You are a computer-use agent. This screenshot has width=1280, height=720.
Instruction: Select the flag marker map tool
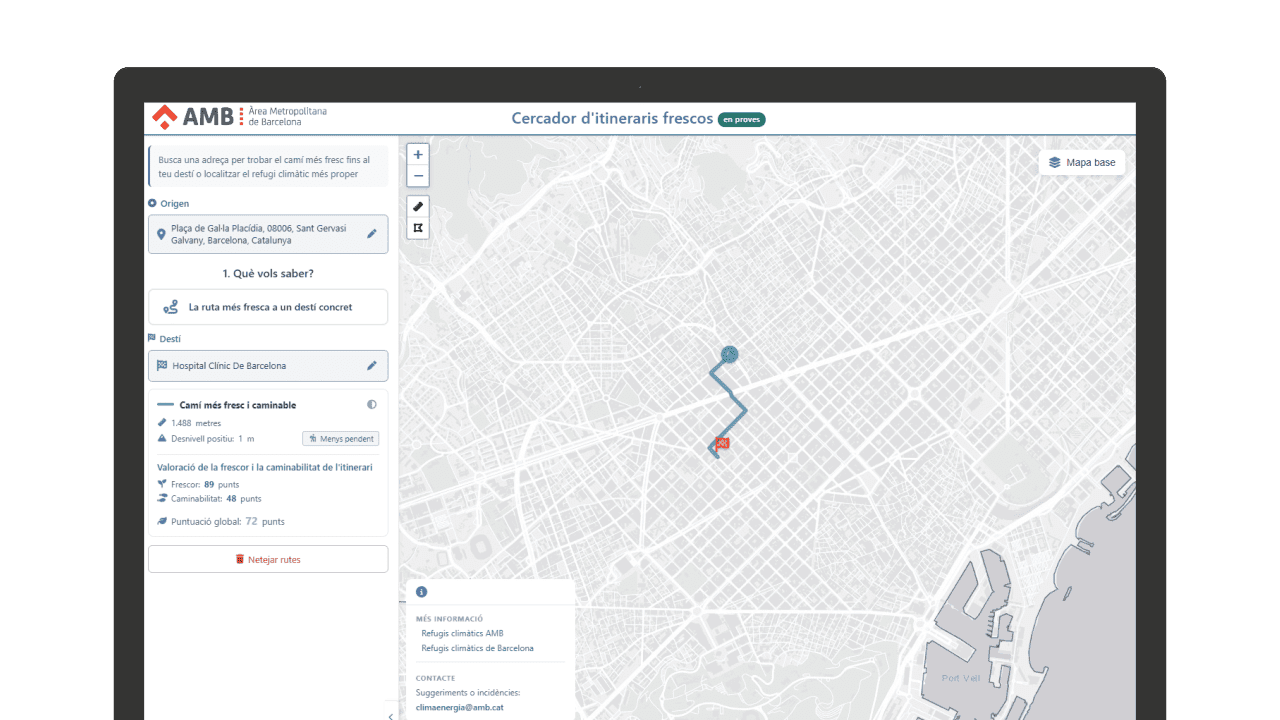(418, 228)
